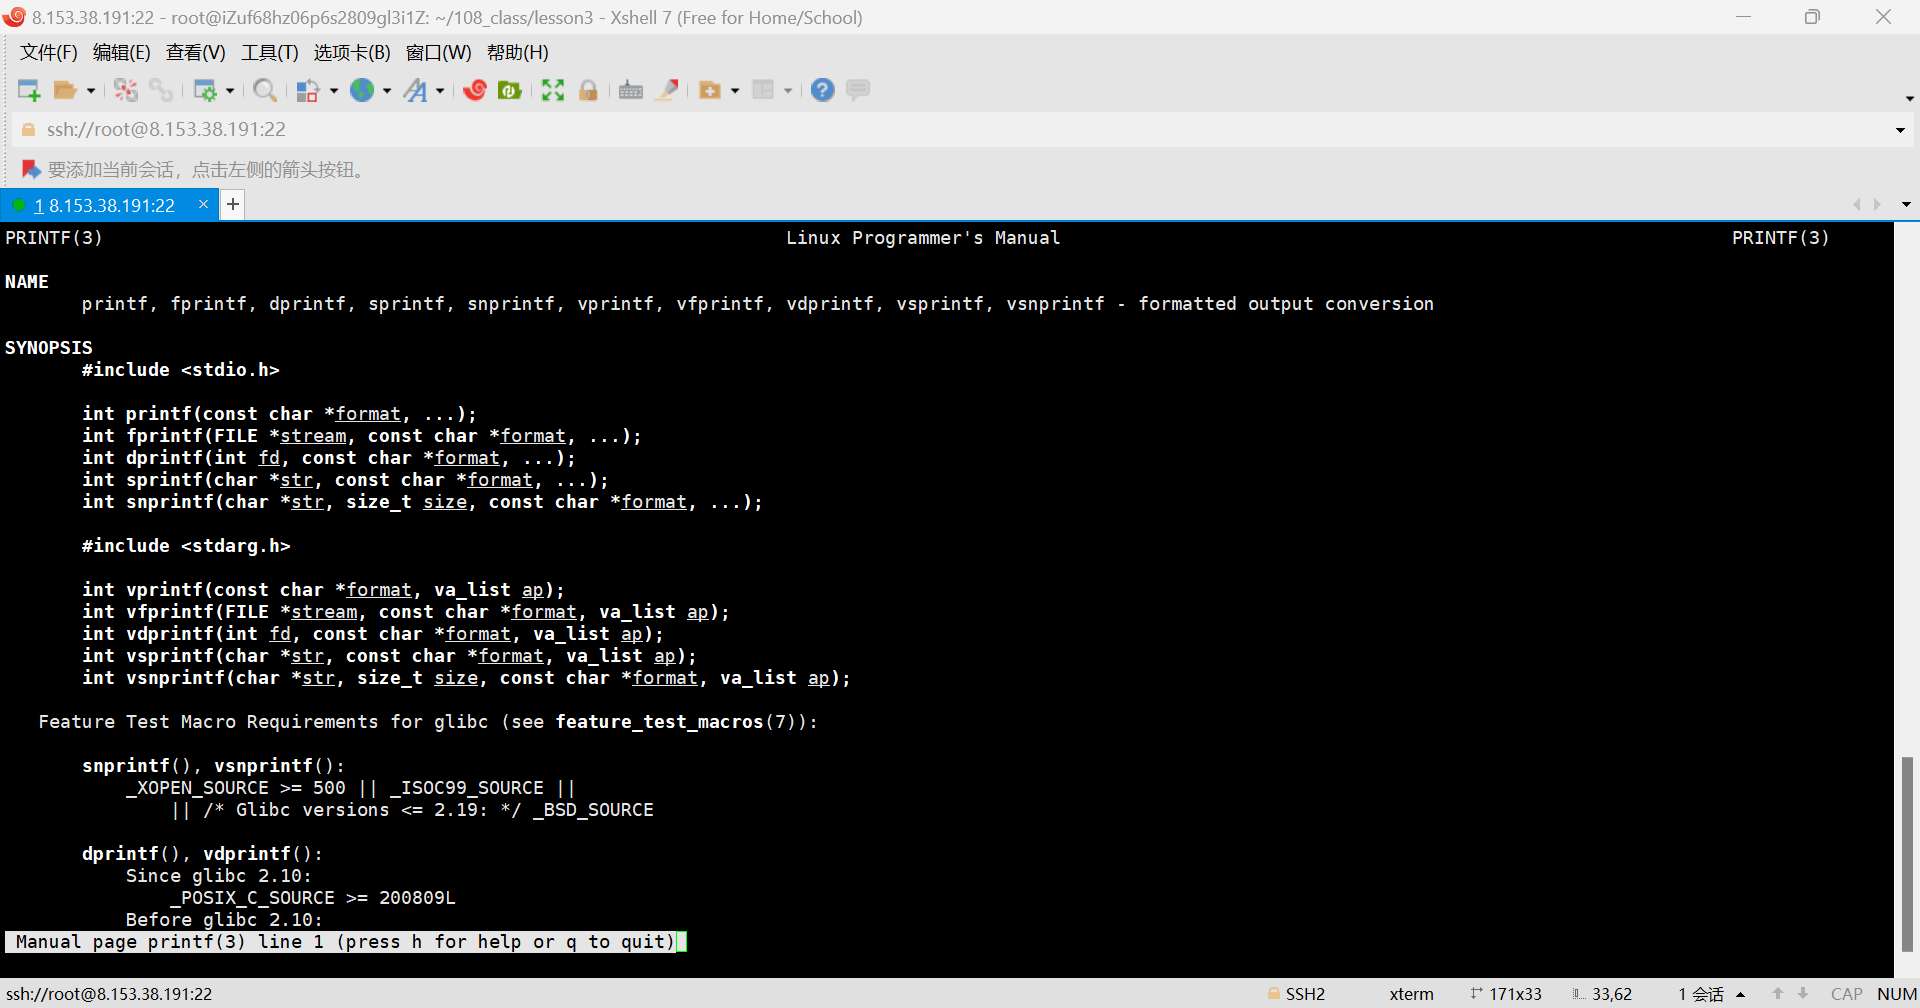Click the Highlight marker icon
Image resolution: width=1920 pixels, height=1008 pixels.
tap(667, 91)
